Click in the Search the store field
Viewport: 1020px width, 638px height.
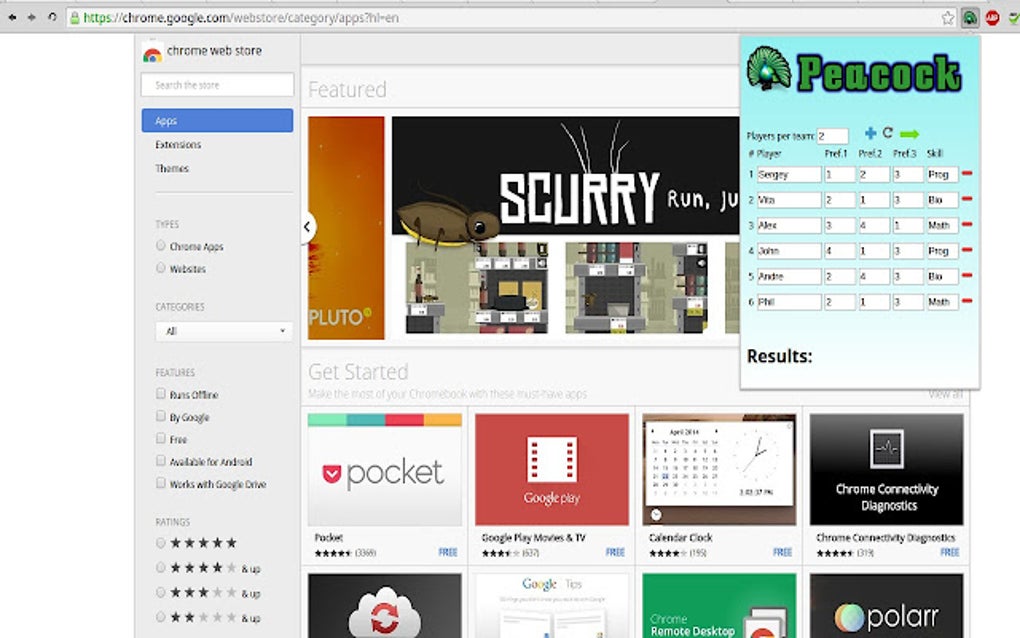pyautogui.click(x=217, y=85)
